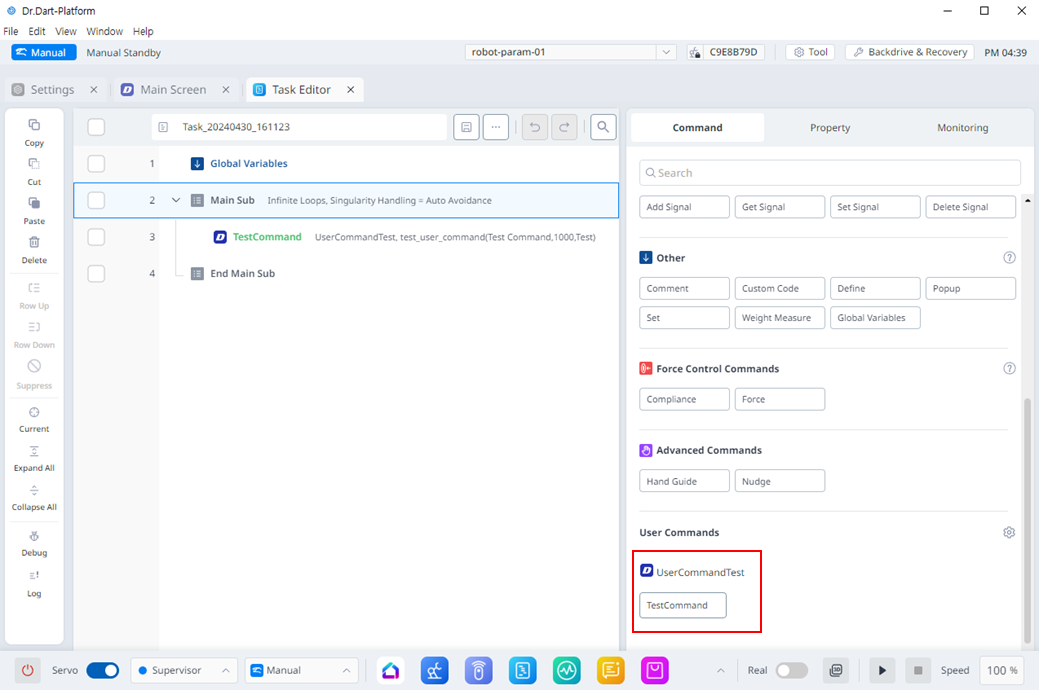Screen dimensions: 1039x690
Task: Click the Backdrive & Recovery button
Action: [910, 52]
